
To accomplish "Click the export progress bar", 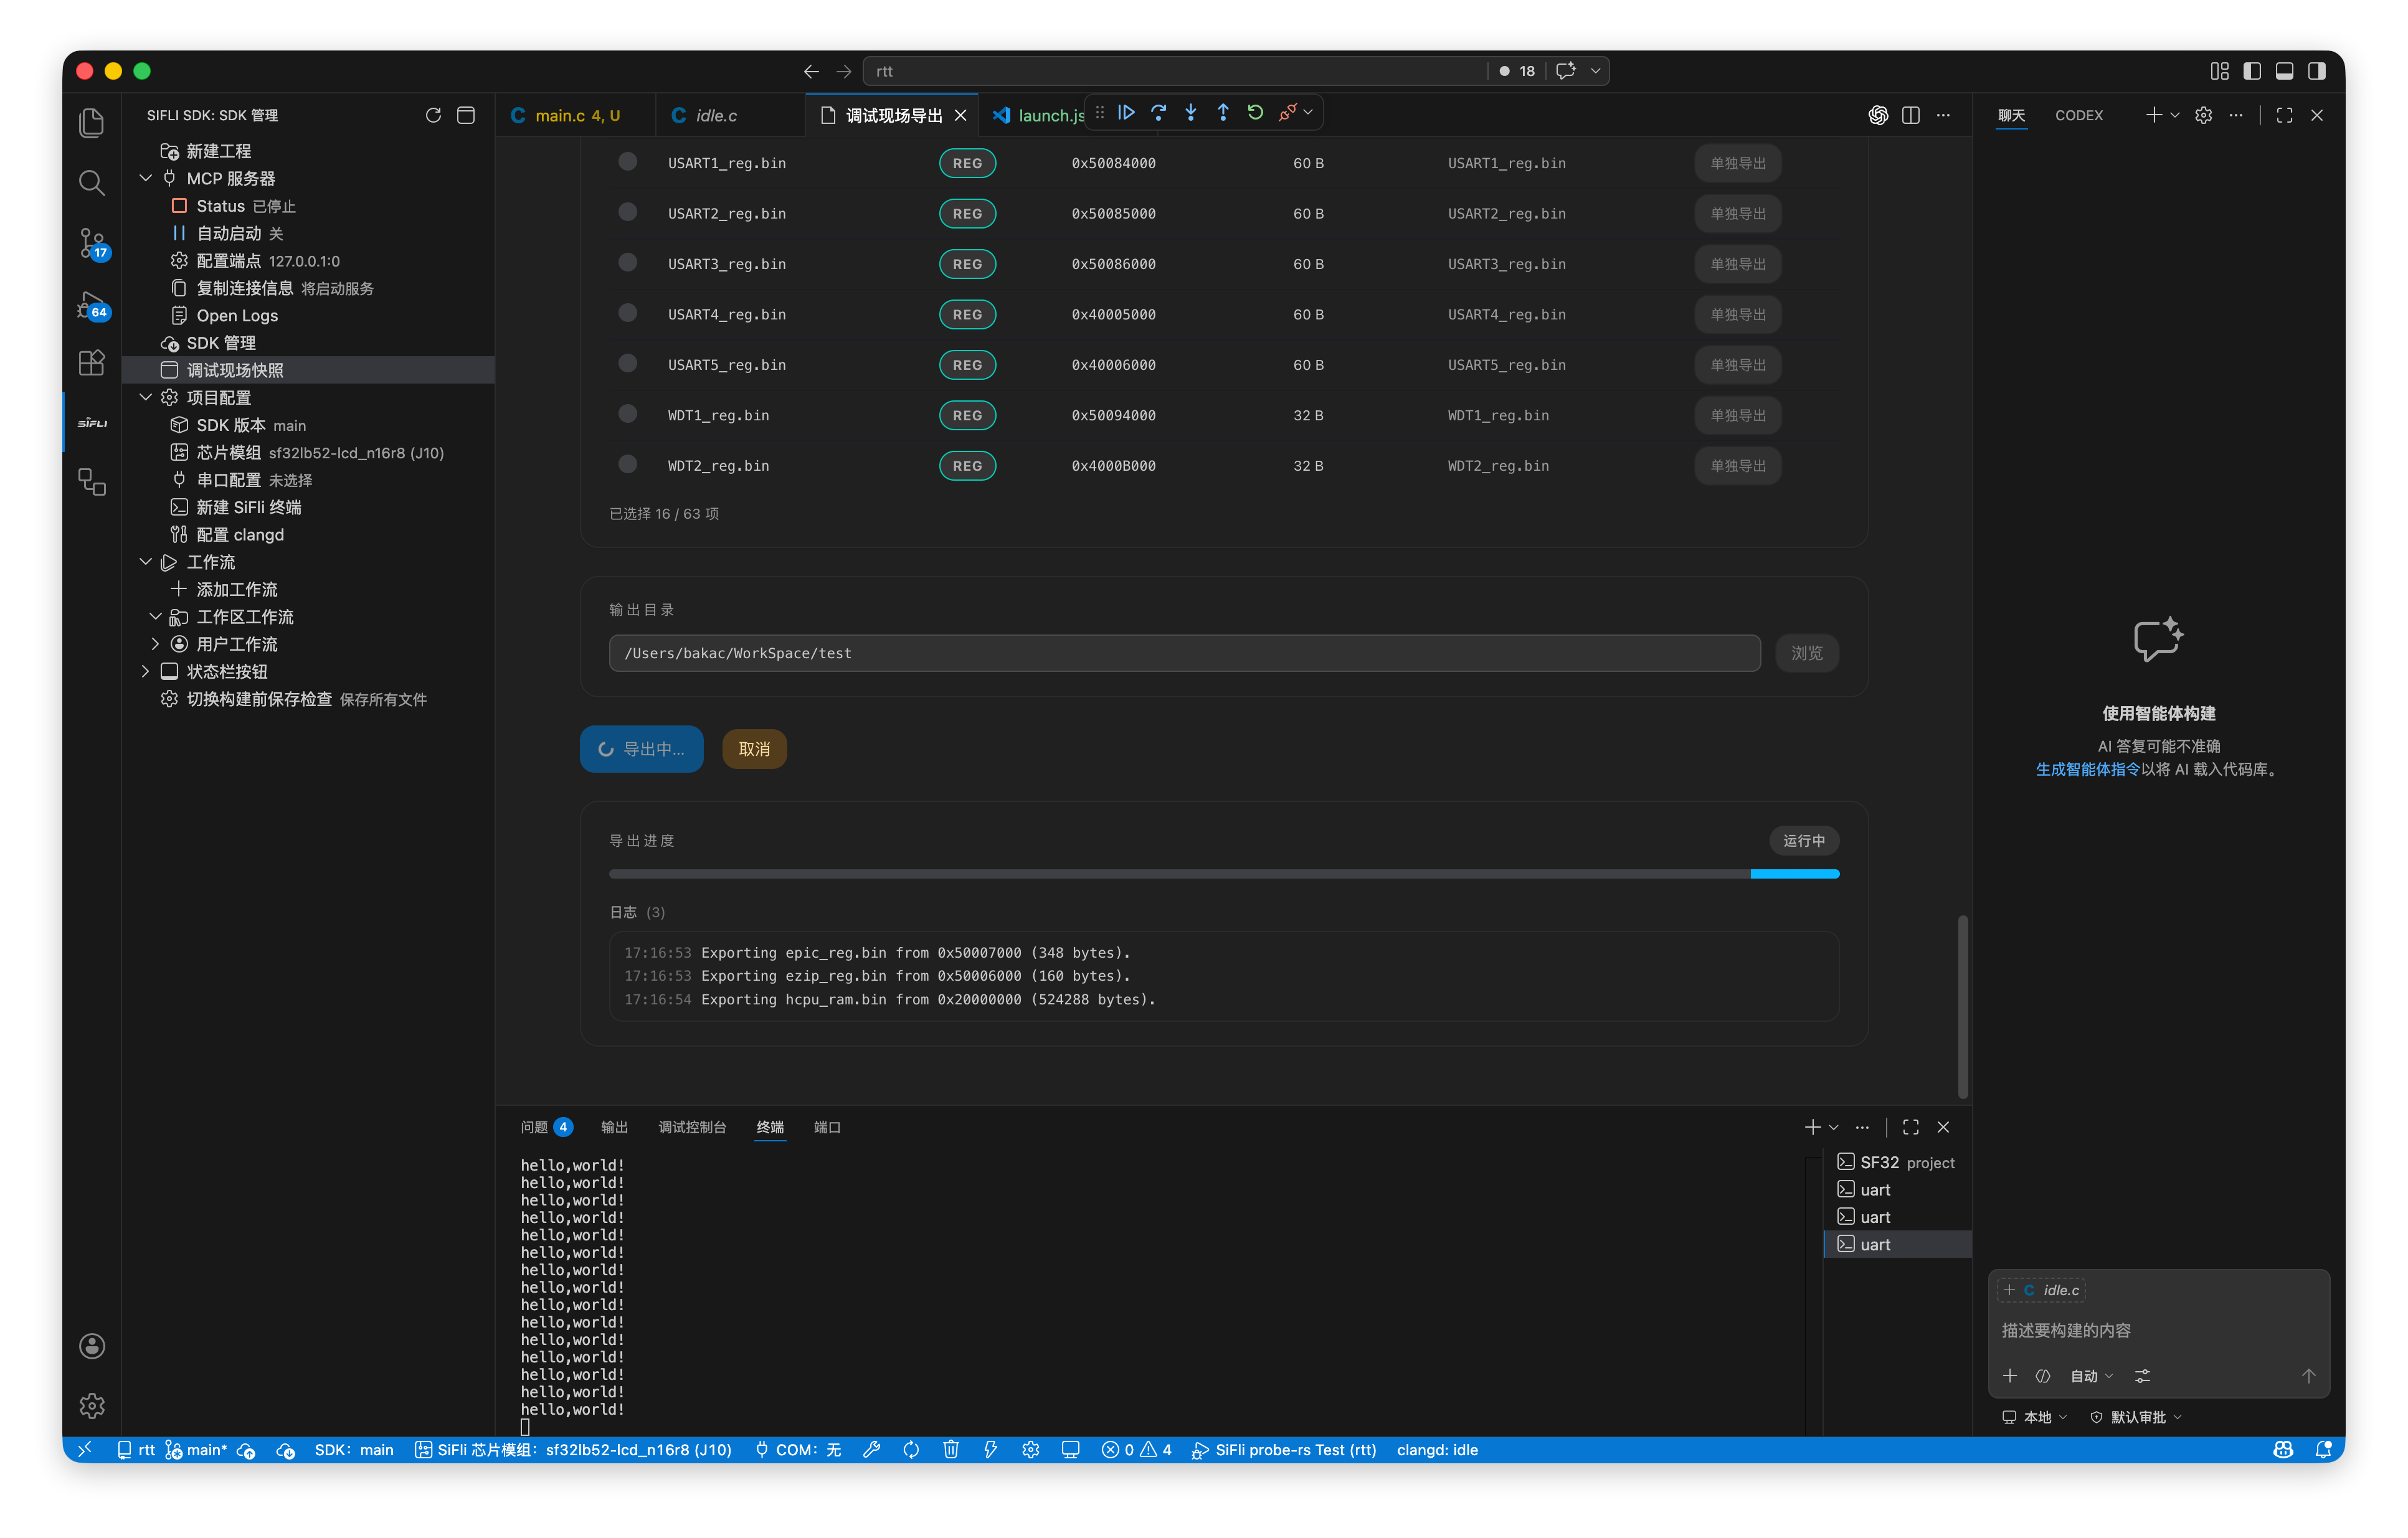I will tap(1223, 874).
